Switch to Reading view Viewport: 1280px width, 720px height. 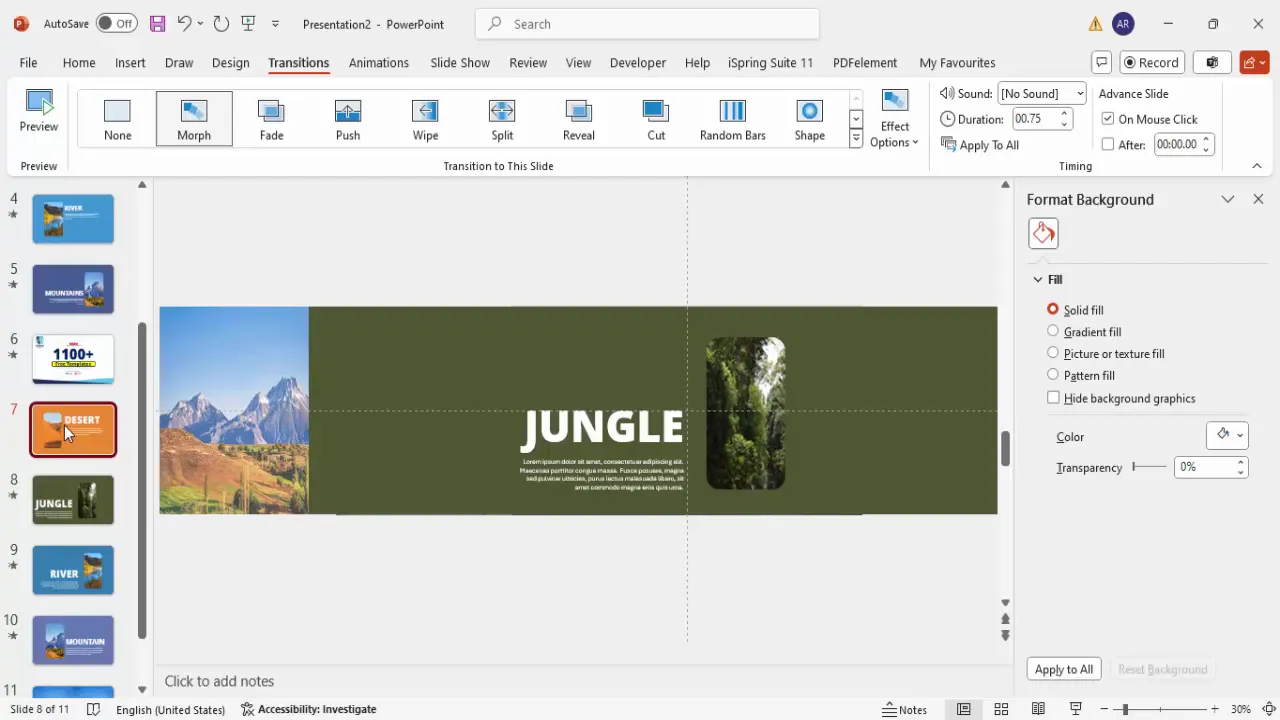tap(1038, 709)
